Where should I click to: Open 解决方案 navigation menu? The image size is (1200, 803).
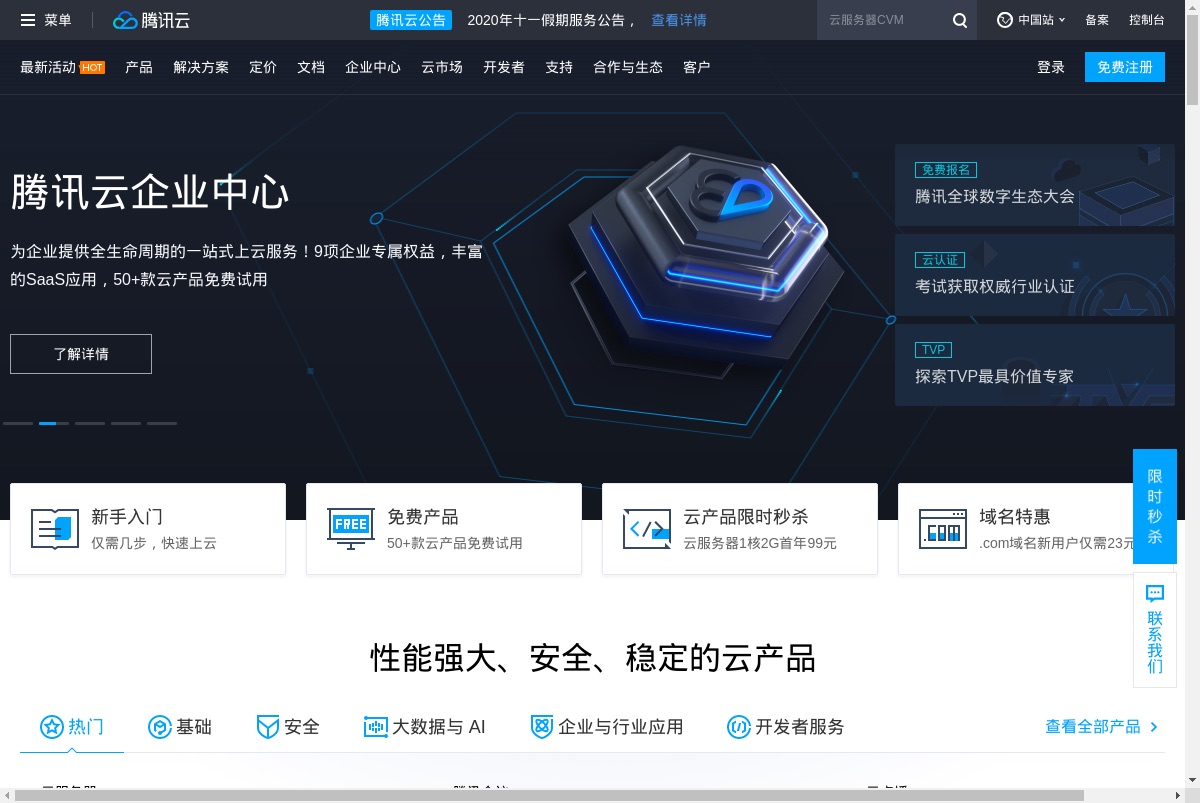click(201, 67)
